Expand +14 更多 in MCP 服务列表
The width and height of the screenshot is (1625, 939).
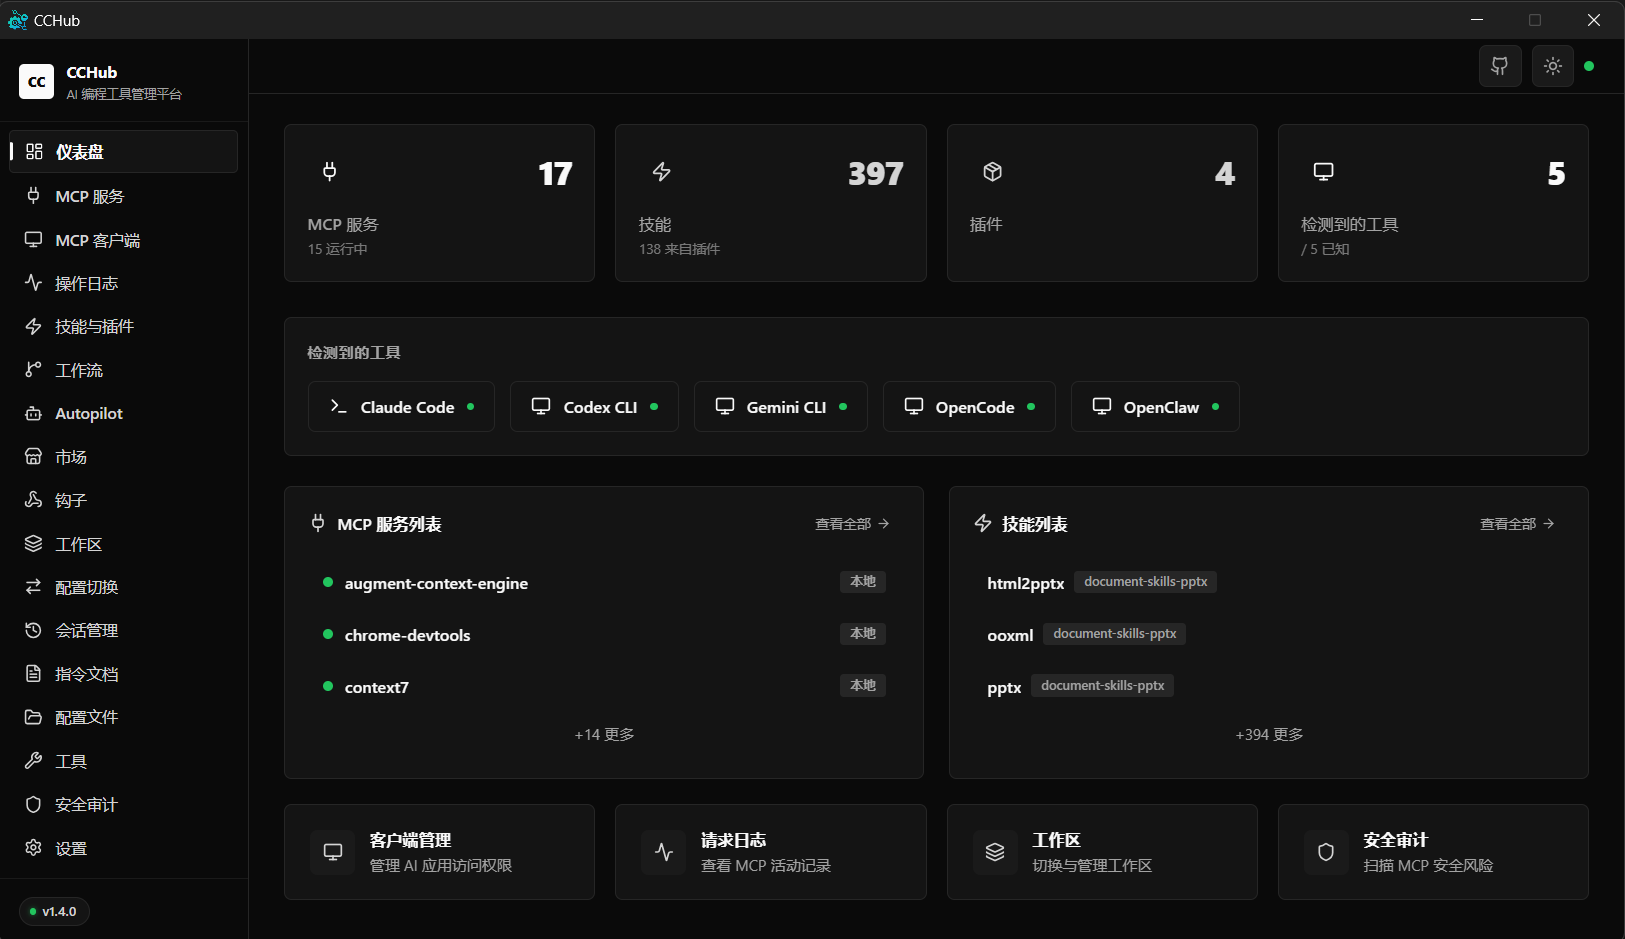click(x=603, y=733)
